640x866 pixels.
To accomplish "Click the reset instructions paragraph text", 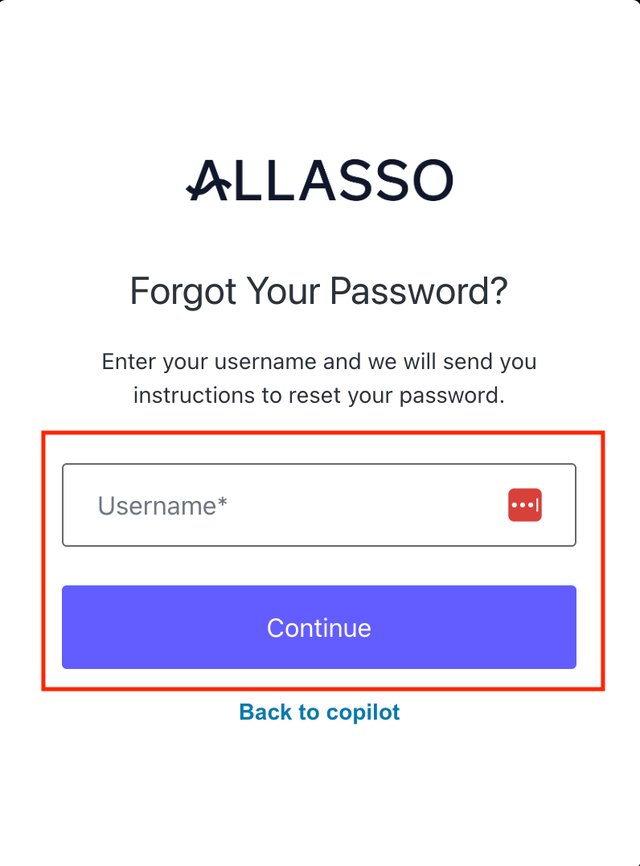I will point(319,378).
